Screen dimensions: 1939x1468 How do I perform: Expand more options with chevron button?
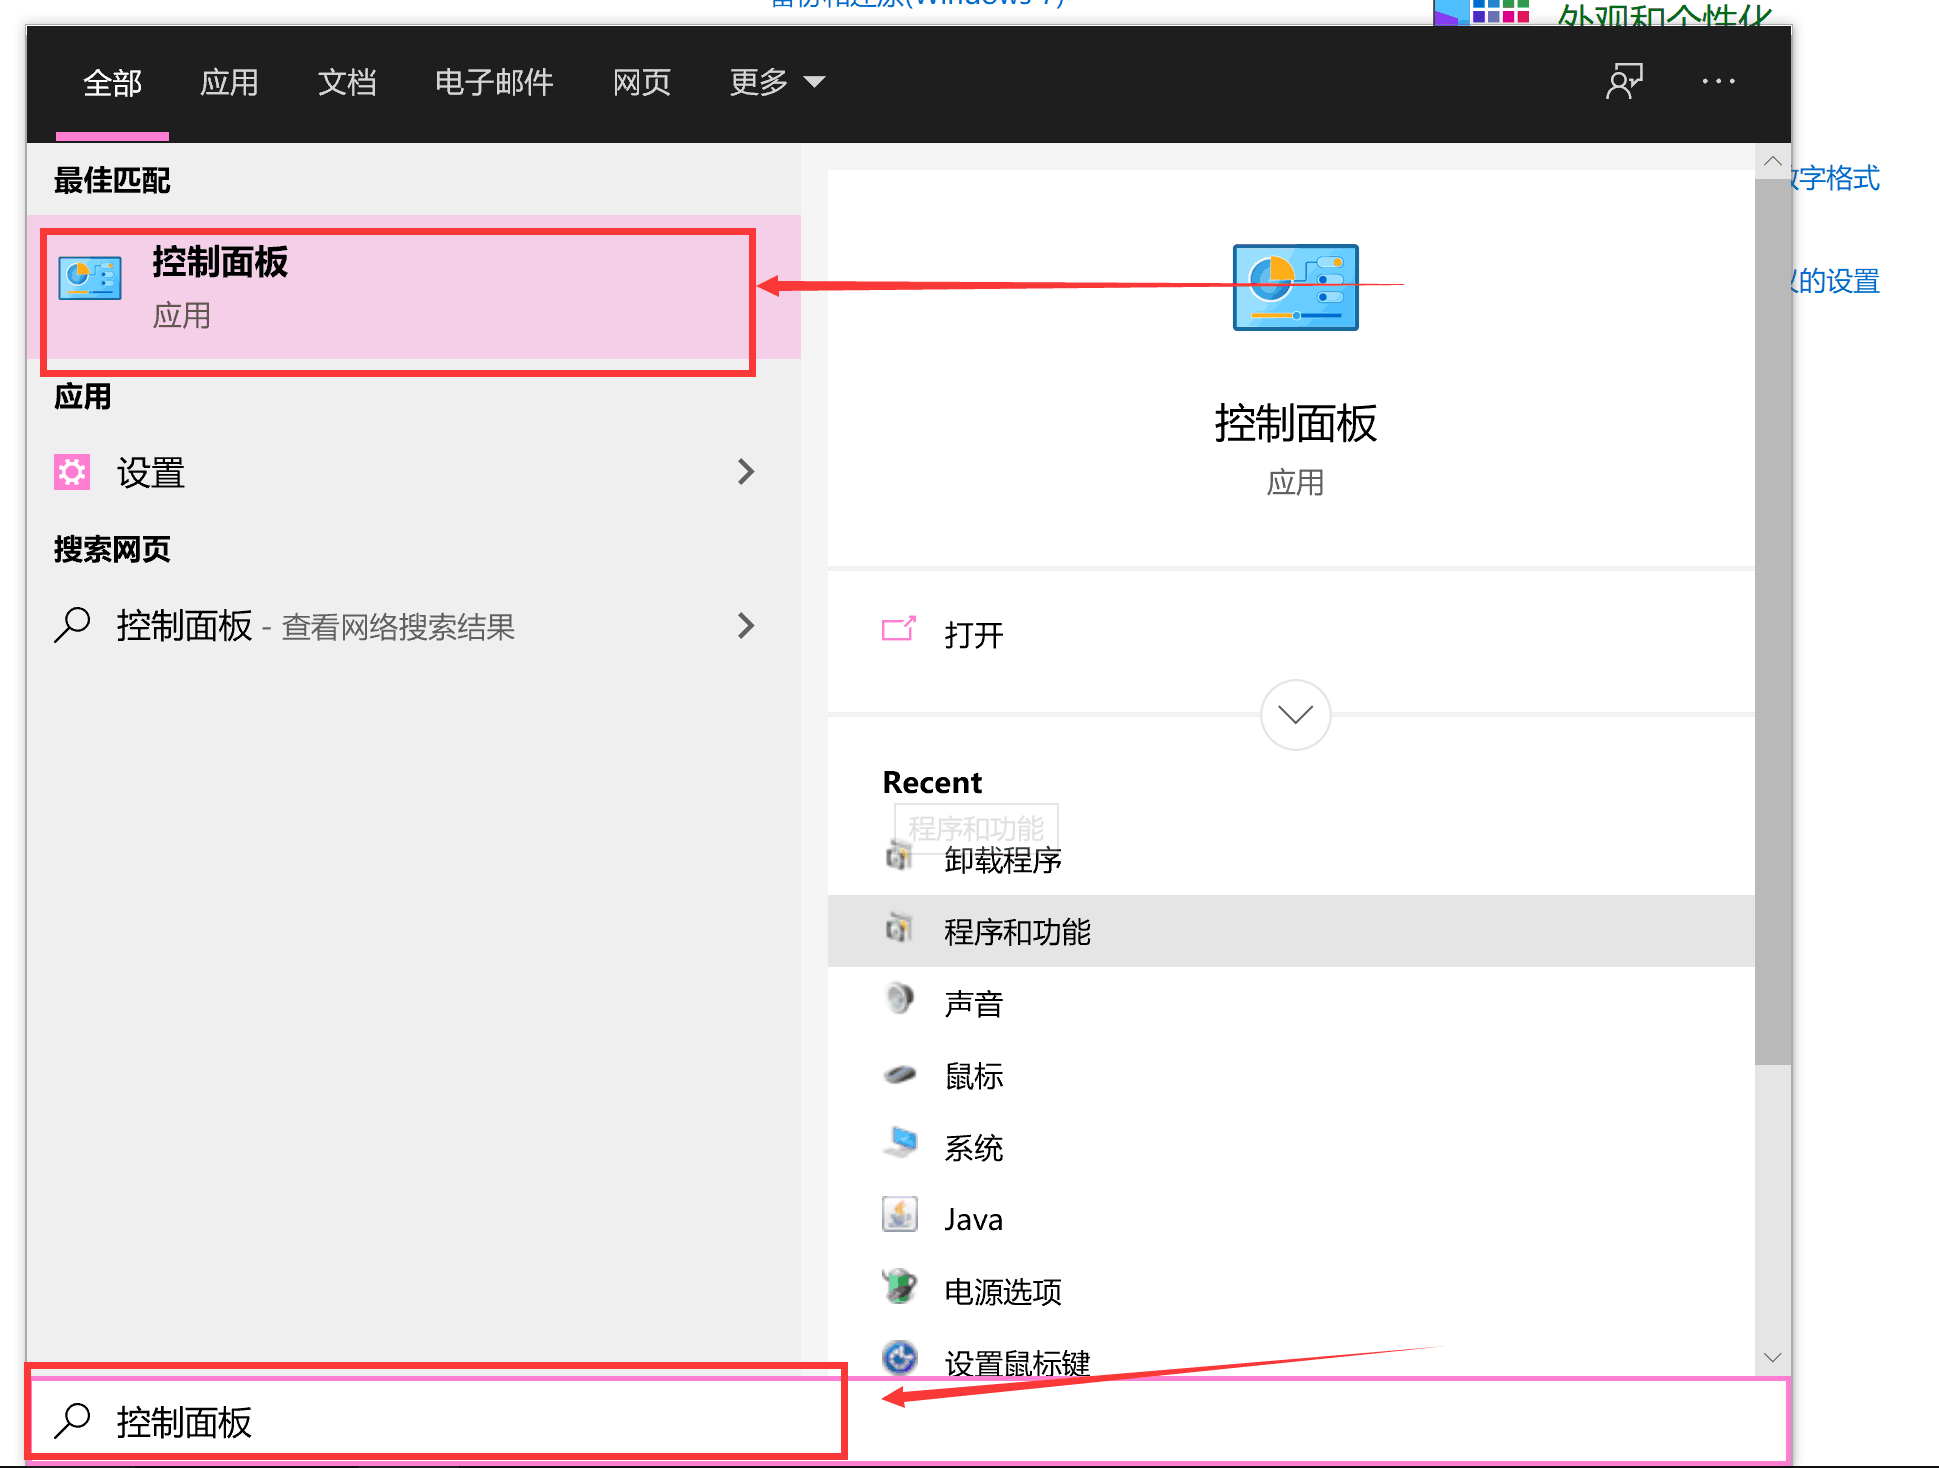[x=1296, y=714]
